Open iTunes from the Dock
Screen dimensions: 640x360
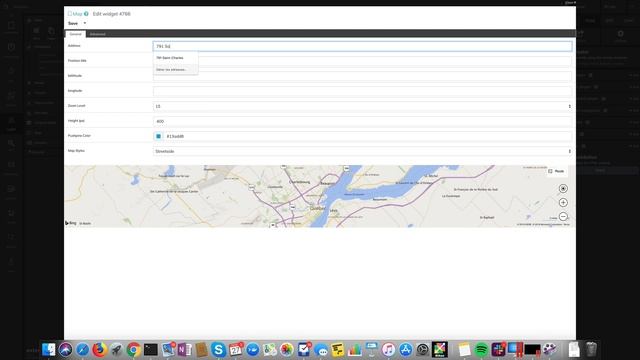click(x=389, y=349)
